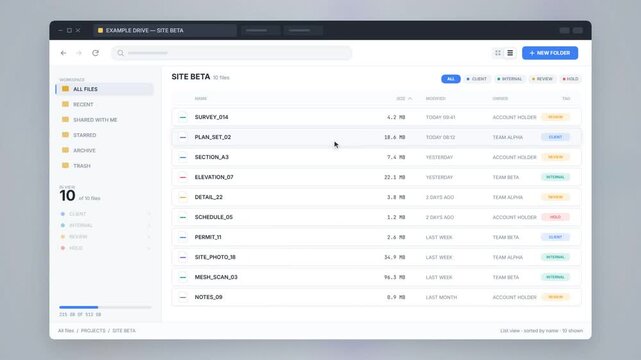Click the MESH_SCAN_03 file icon

point(183,277)
